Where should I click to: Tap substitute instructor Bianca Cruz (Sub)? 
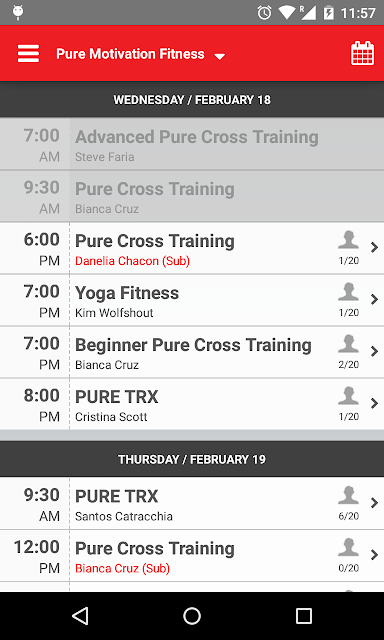point(122,568)
